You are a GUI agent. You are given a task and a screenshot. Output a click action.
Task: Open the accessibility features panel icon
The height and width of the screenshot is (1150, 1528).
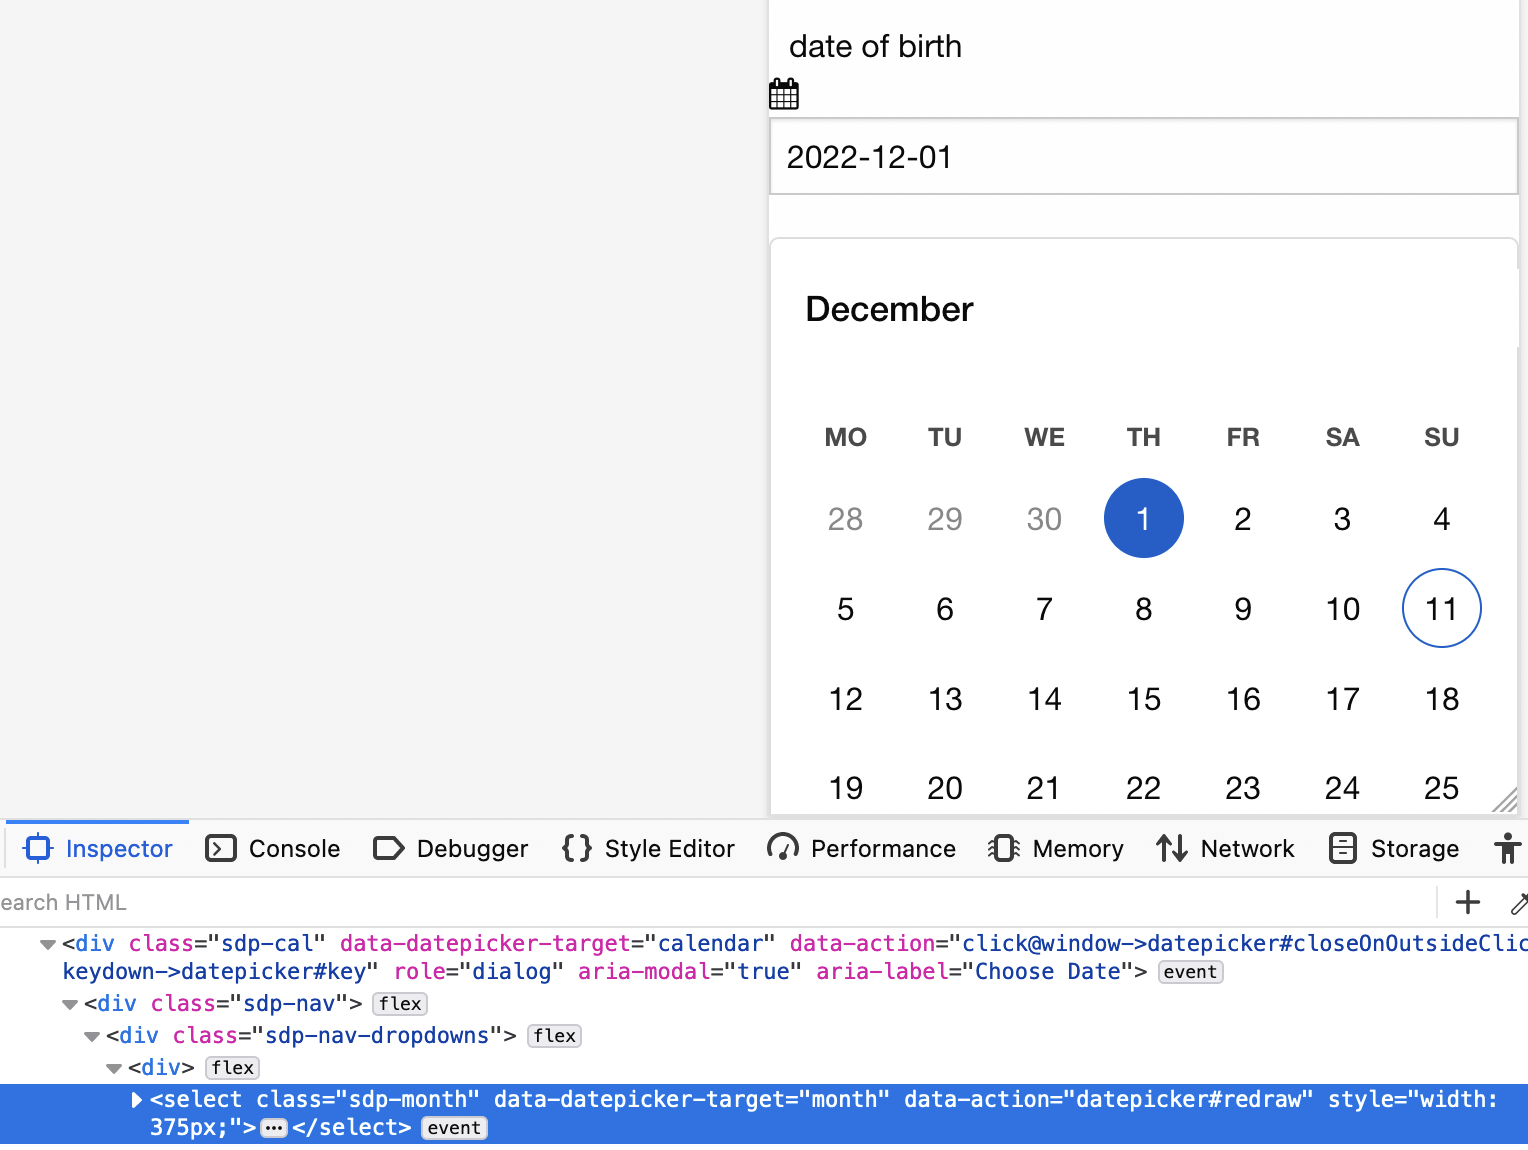pyautogui.click(x=1507, y=848)
